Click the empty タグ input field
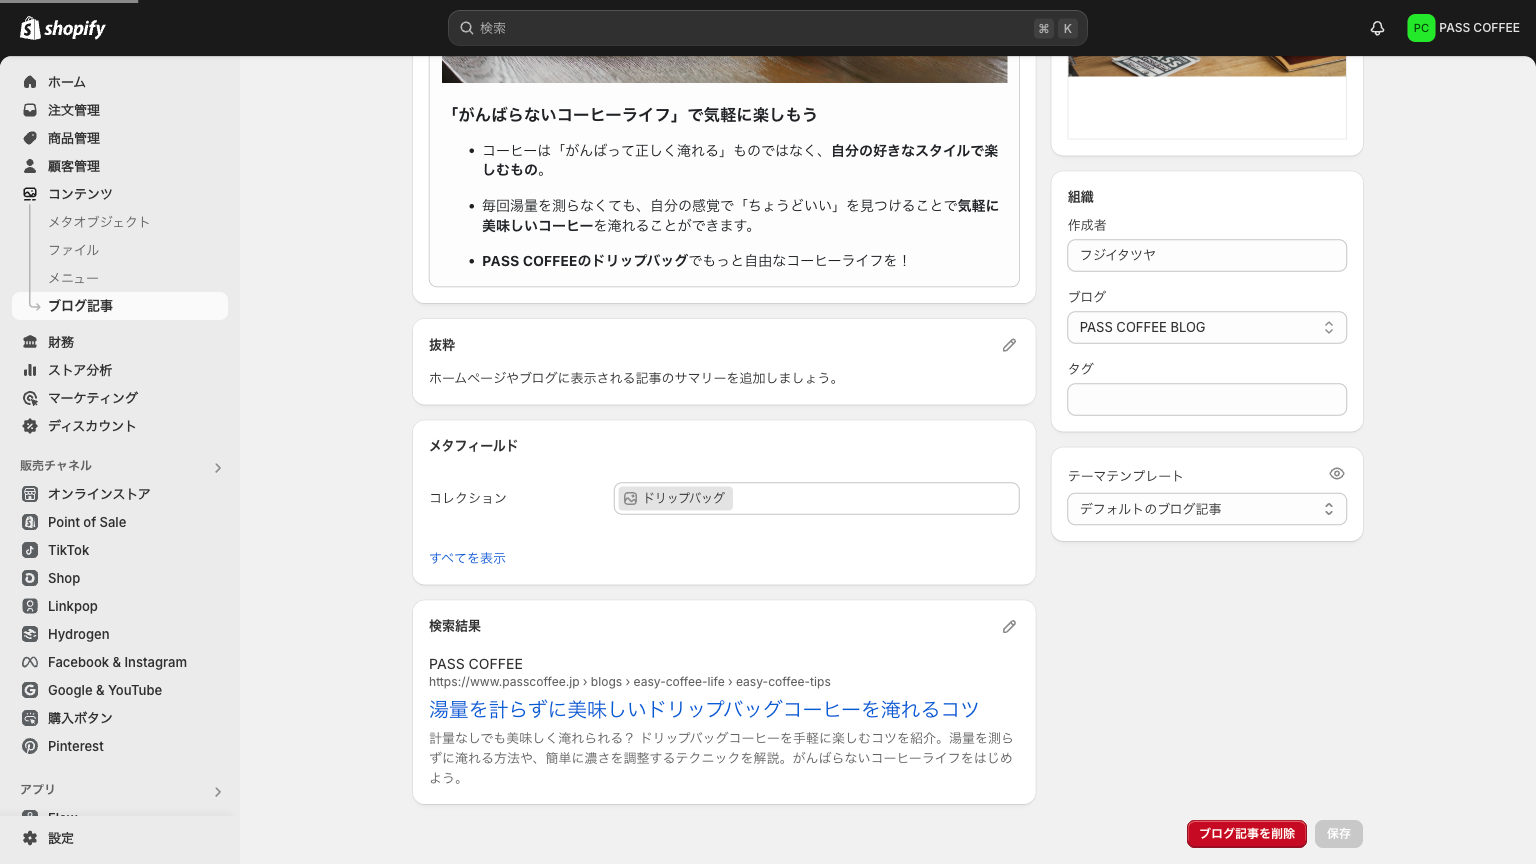Image resolution: width=1536 pixels, height=864 pixels. 1207,400
